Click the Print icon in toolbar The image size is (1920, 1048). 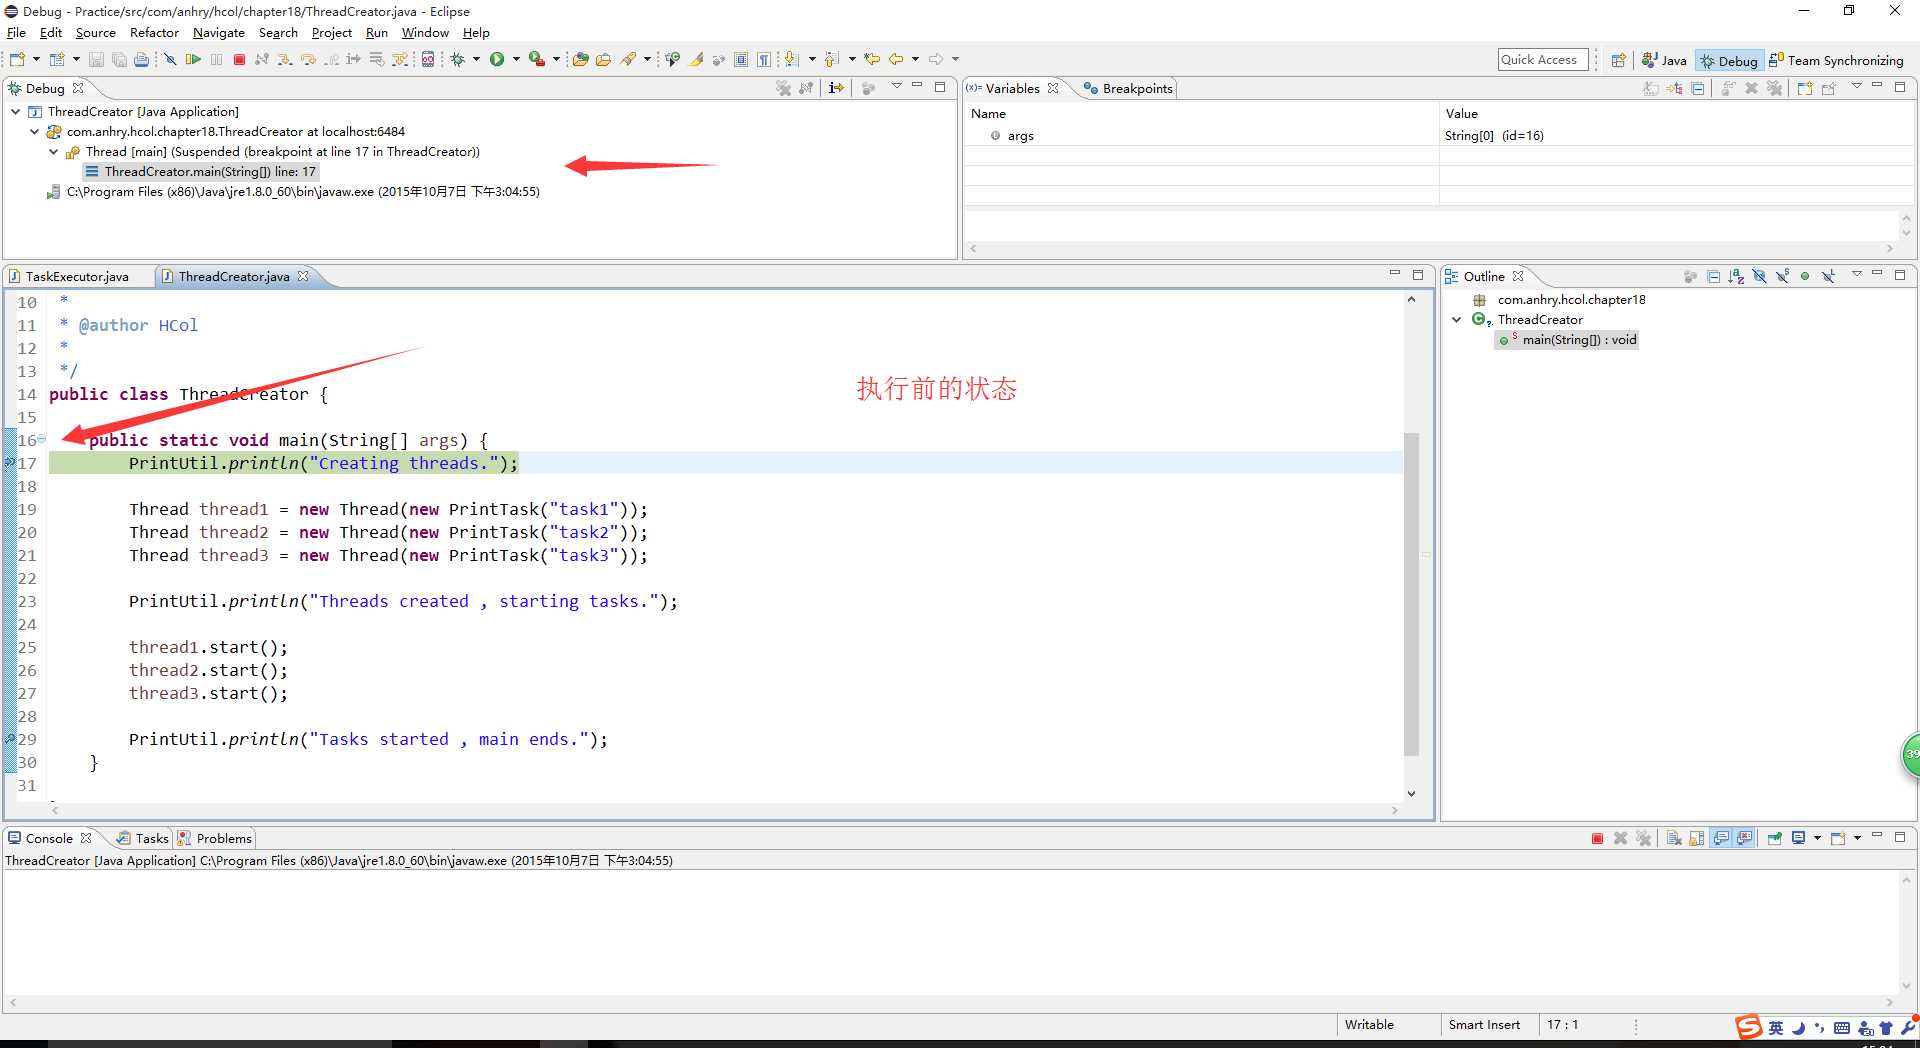pos(141,59)
